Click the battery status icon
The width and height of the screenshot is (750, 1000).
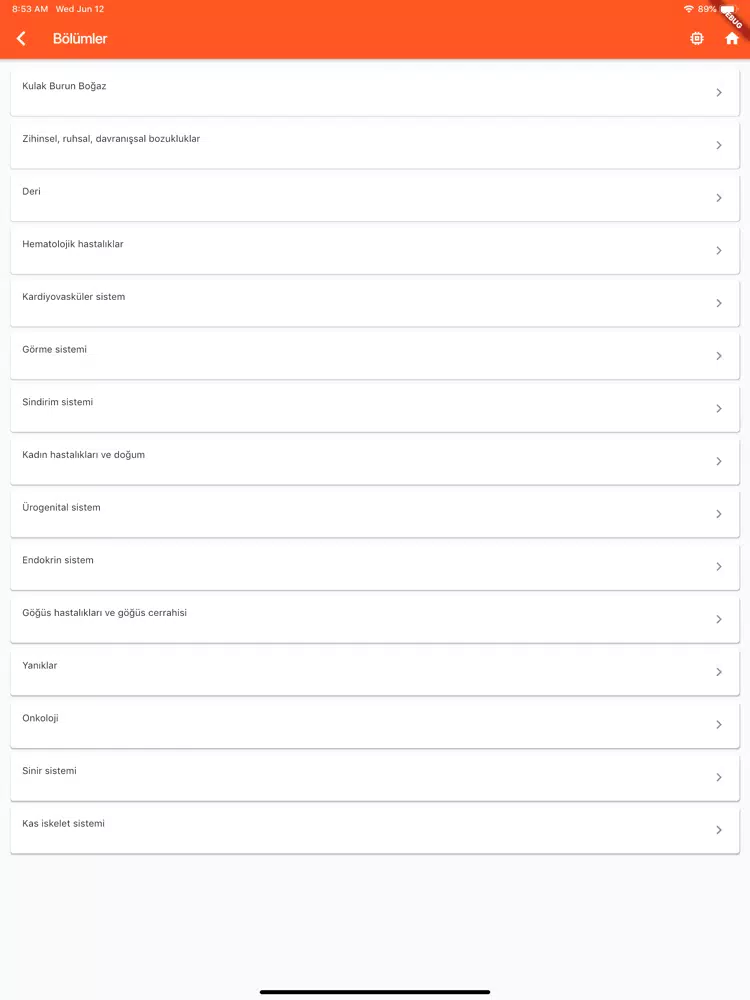point(728,9)
